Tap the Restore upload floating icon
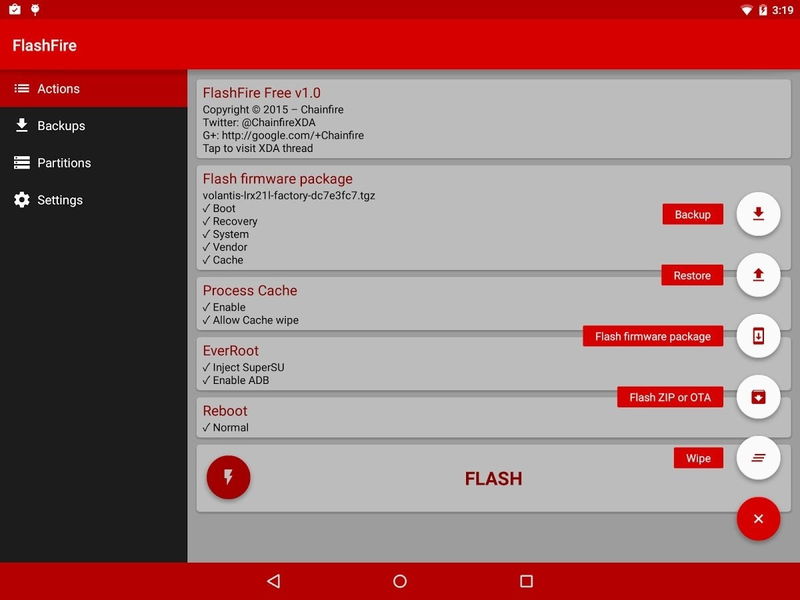This screenshot has width=800, height=600. click(x=758, y=275)
